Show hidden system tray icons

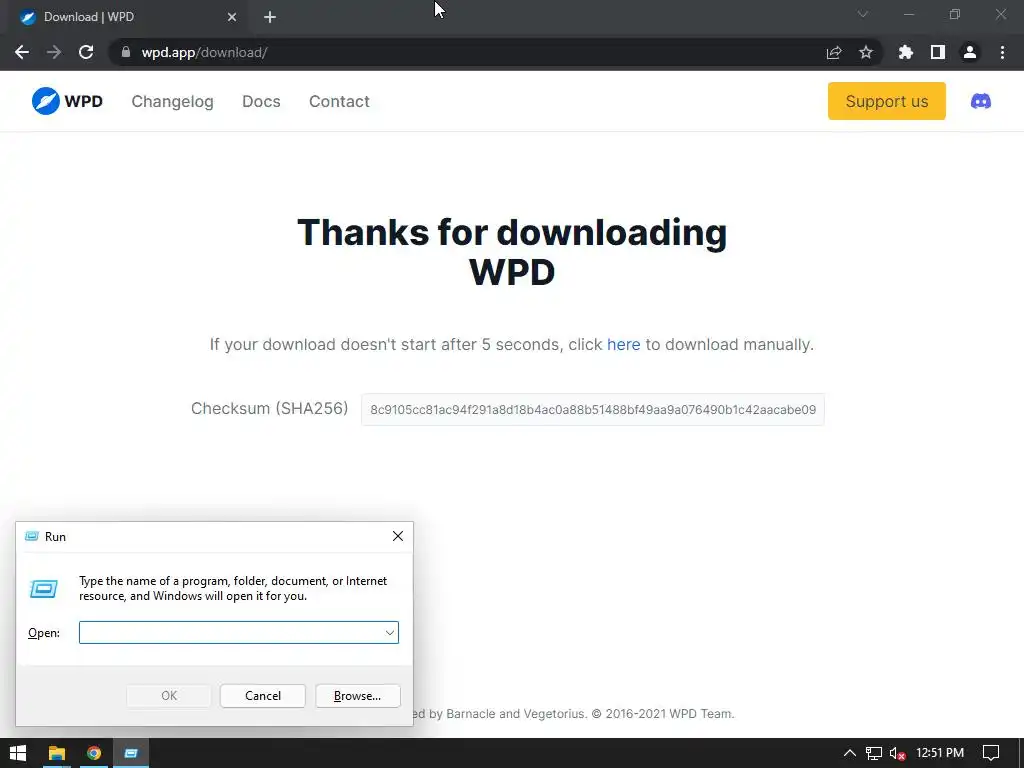click(849, 753)
